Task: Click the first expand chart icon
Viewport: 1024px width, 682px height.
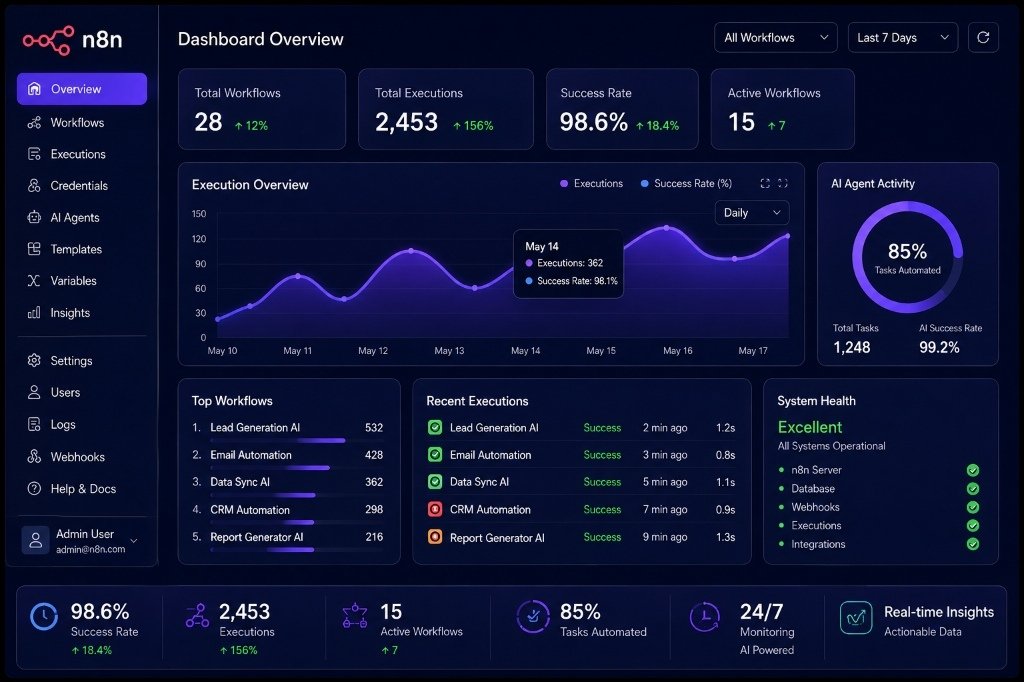Action: [x=765, y=184]
